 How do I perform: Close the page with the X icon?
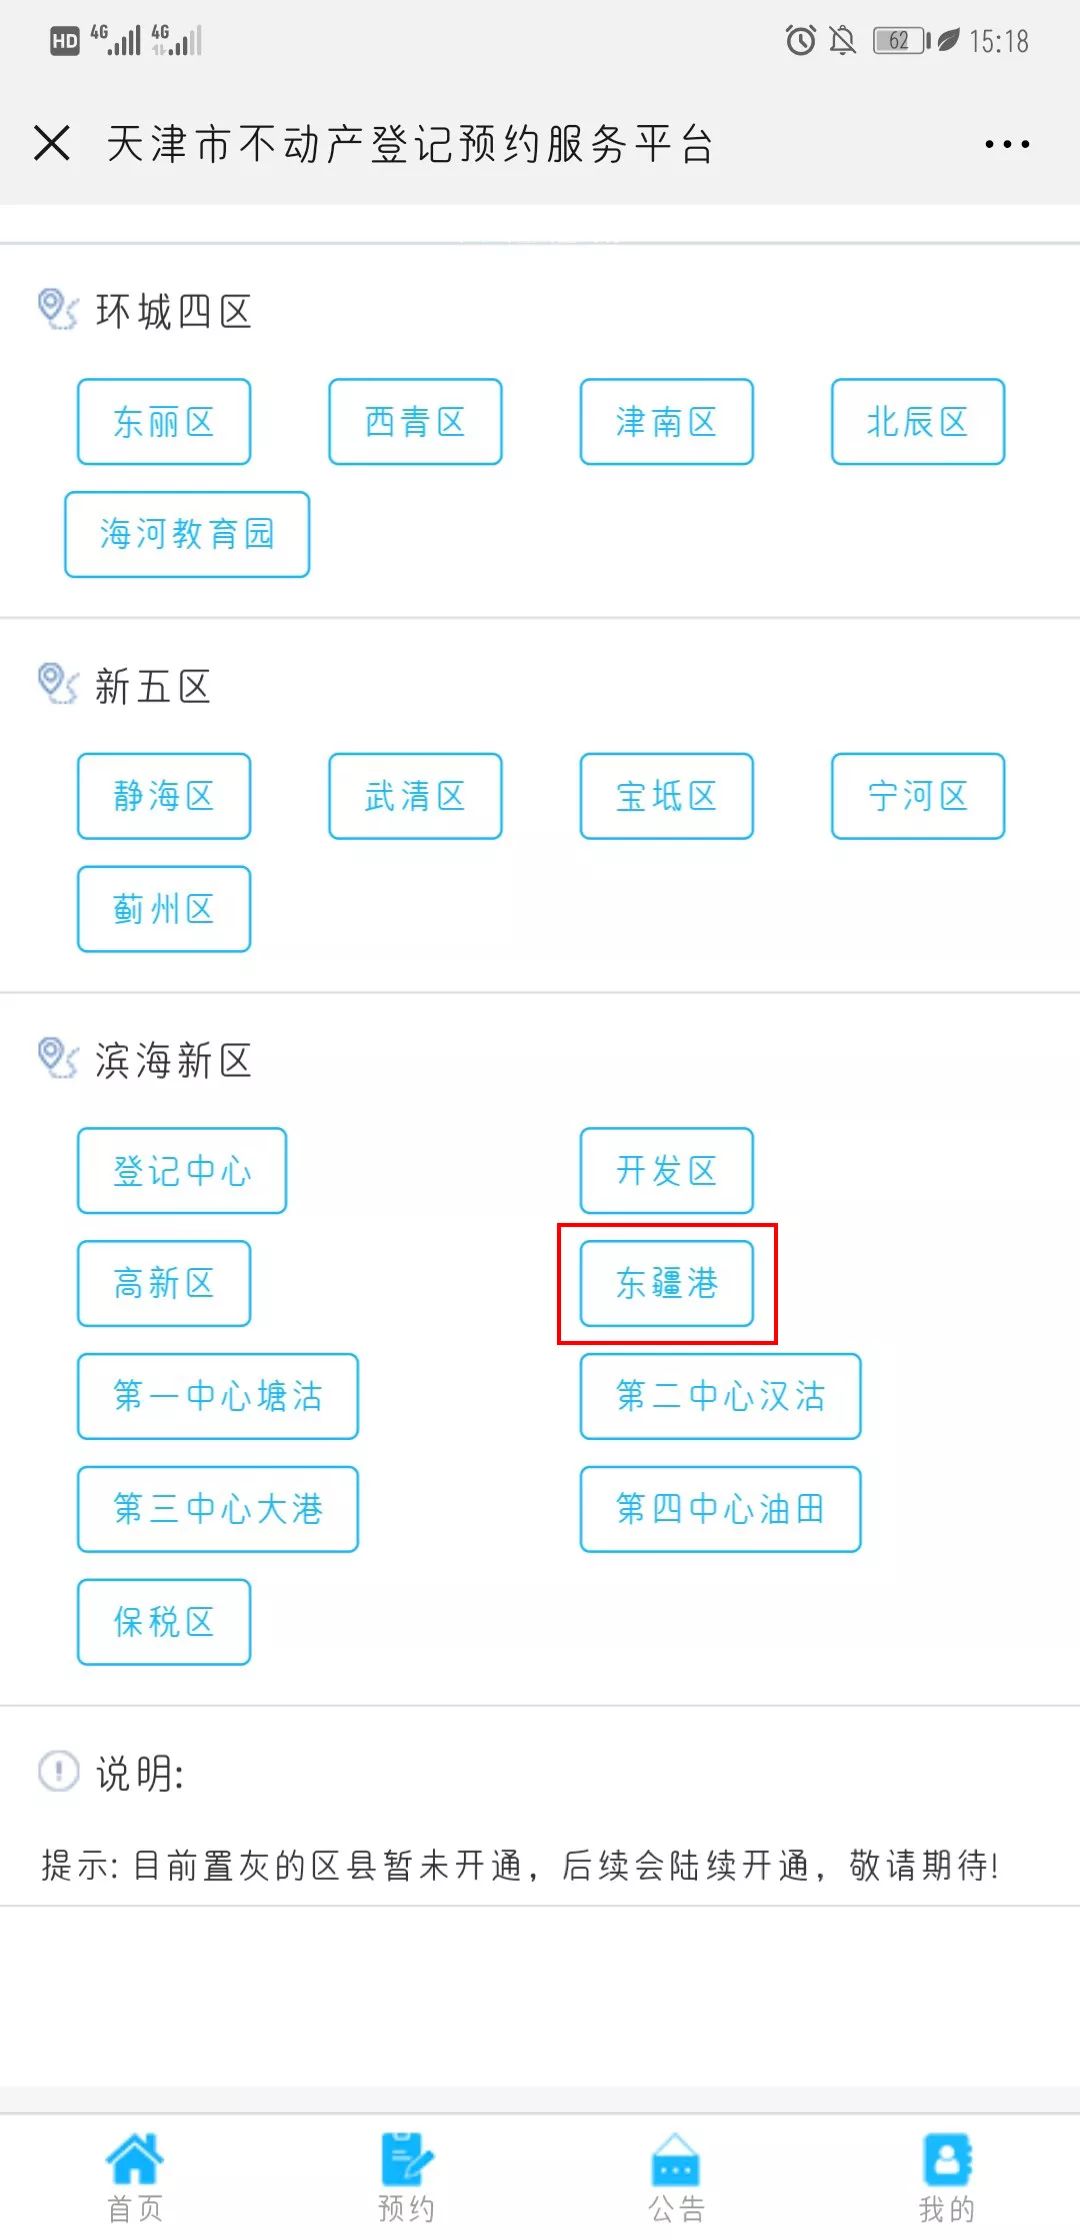(52, 143)
